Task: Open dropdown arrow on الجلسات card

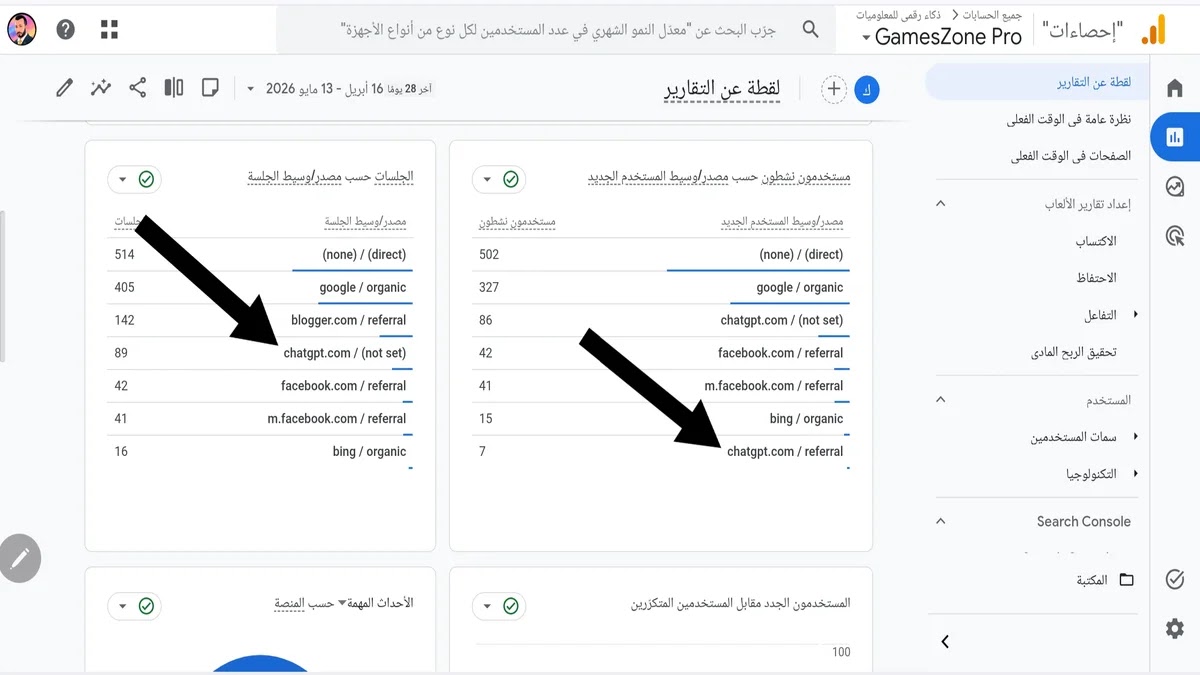Action: coord(123,180)
